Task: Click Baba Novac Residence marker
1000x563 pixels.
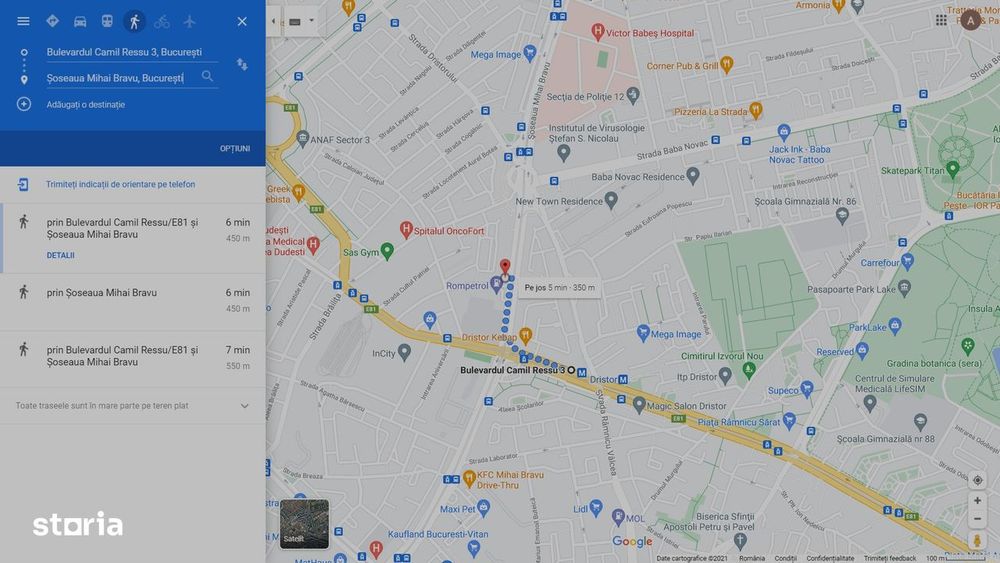Action: point(693,176)
